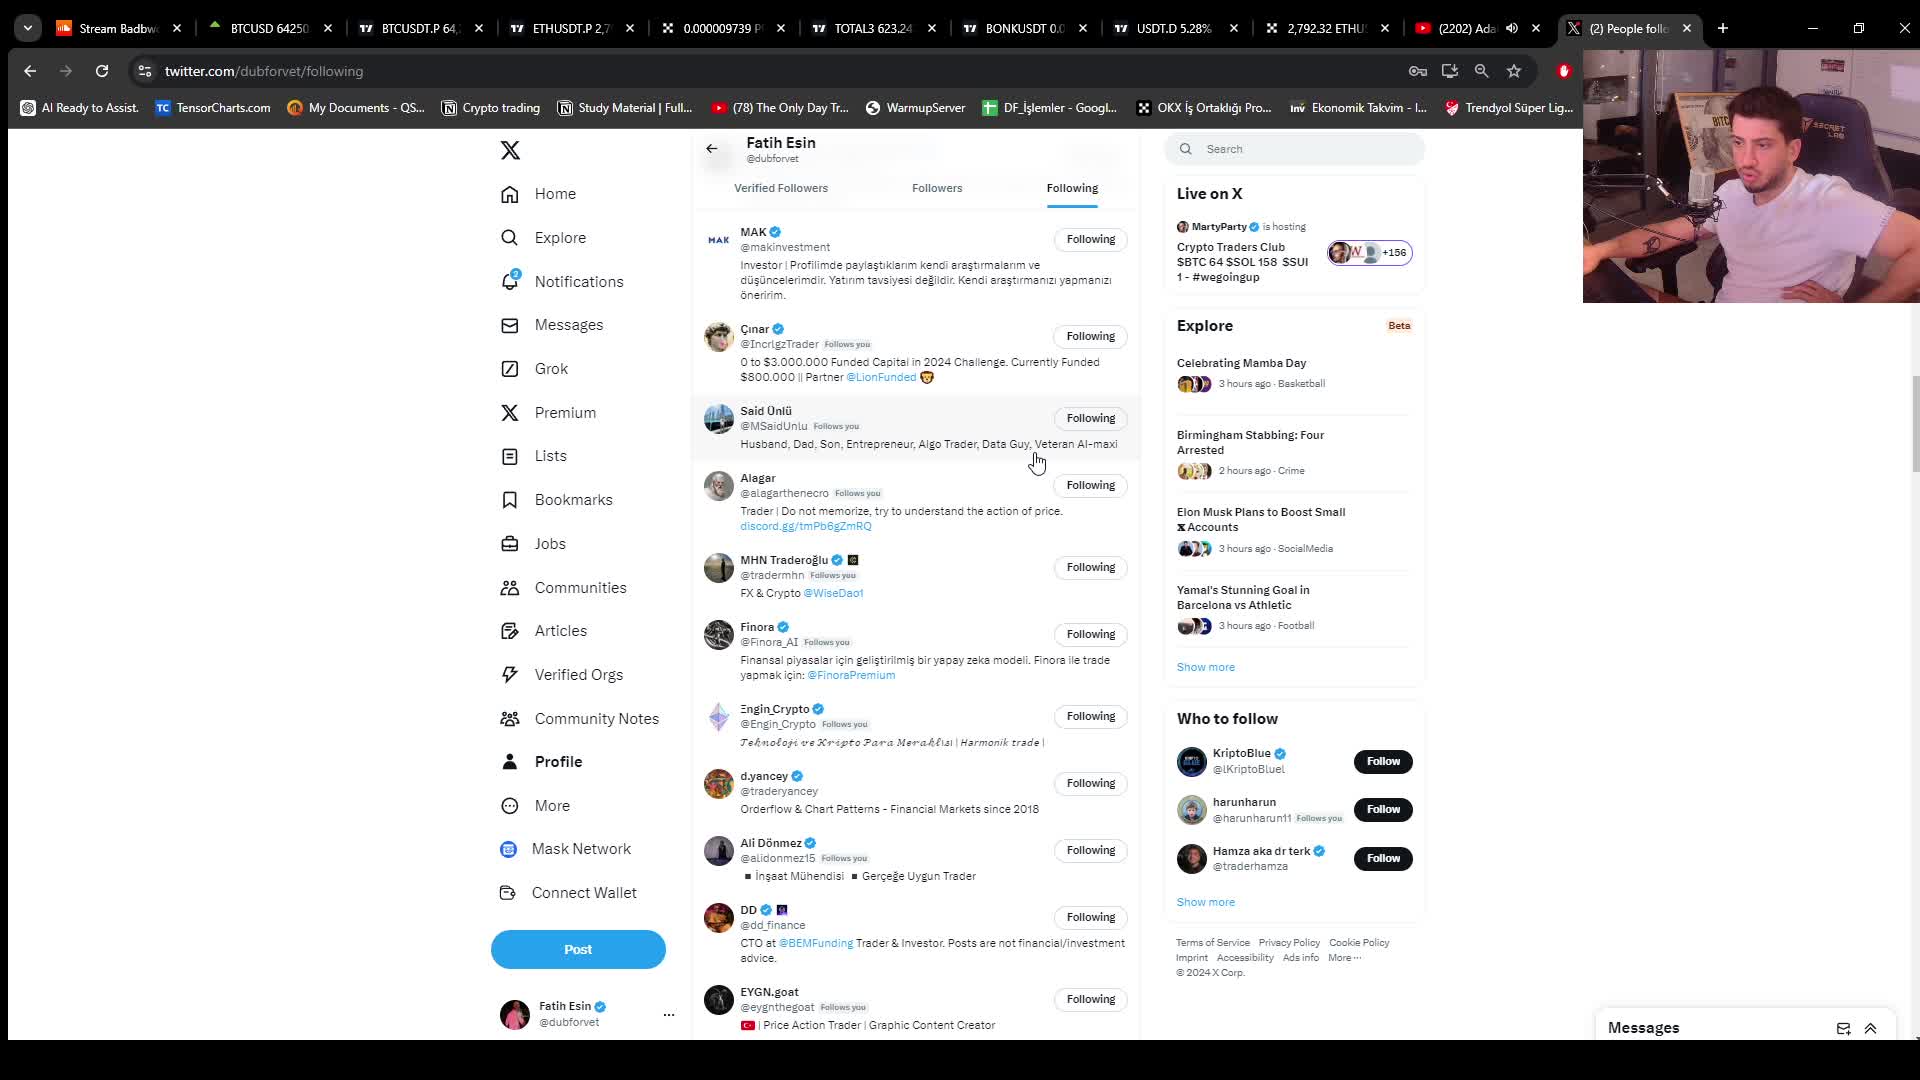This screenshot has width=1920, height=1080.
Task: Expand the More menu in sidebar
Action: coord(536,806)
